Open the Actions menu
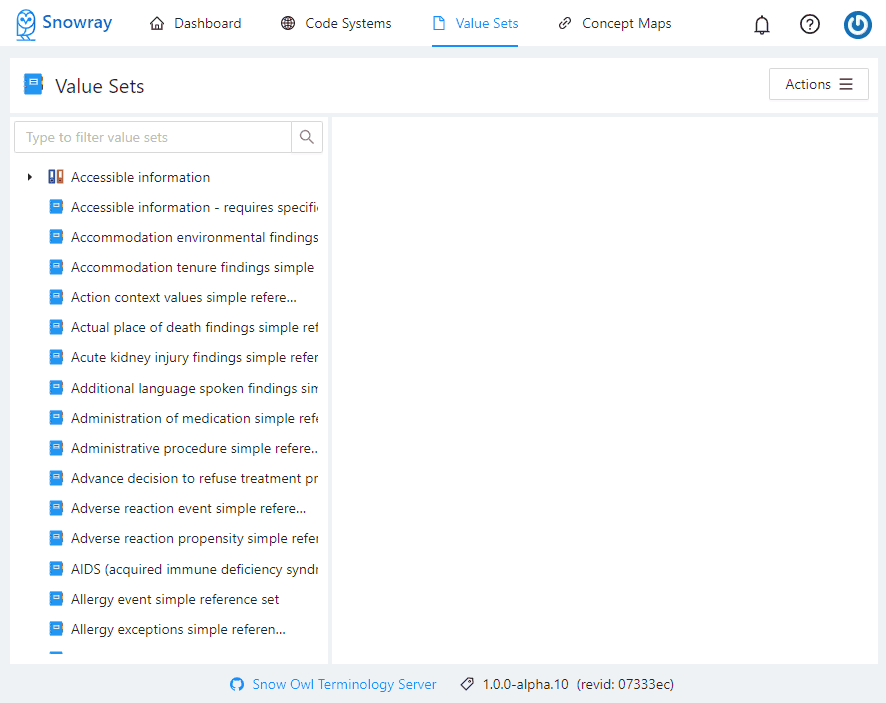The height and width of the screenshot is (703, 886). coord(818,84)
